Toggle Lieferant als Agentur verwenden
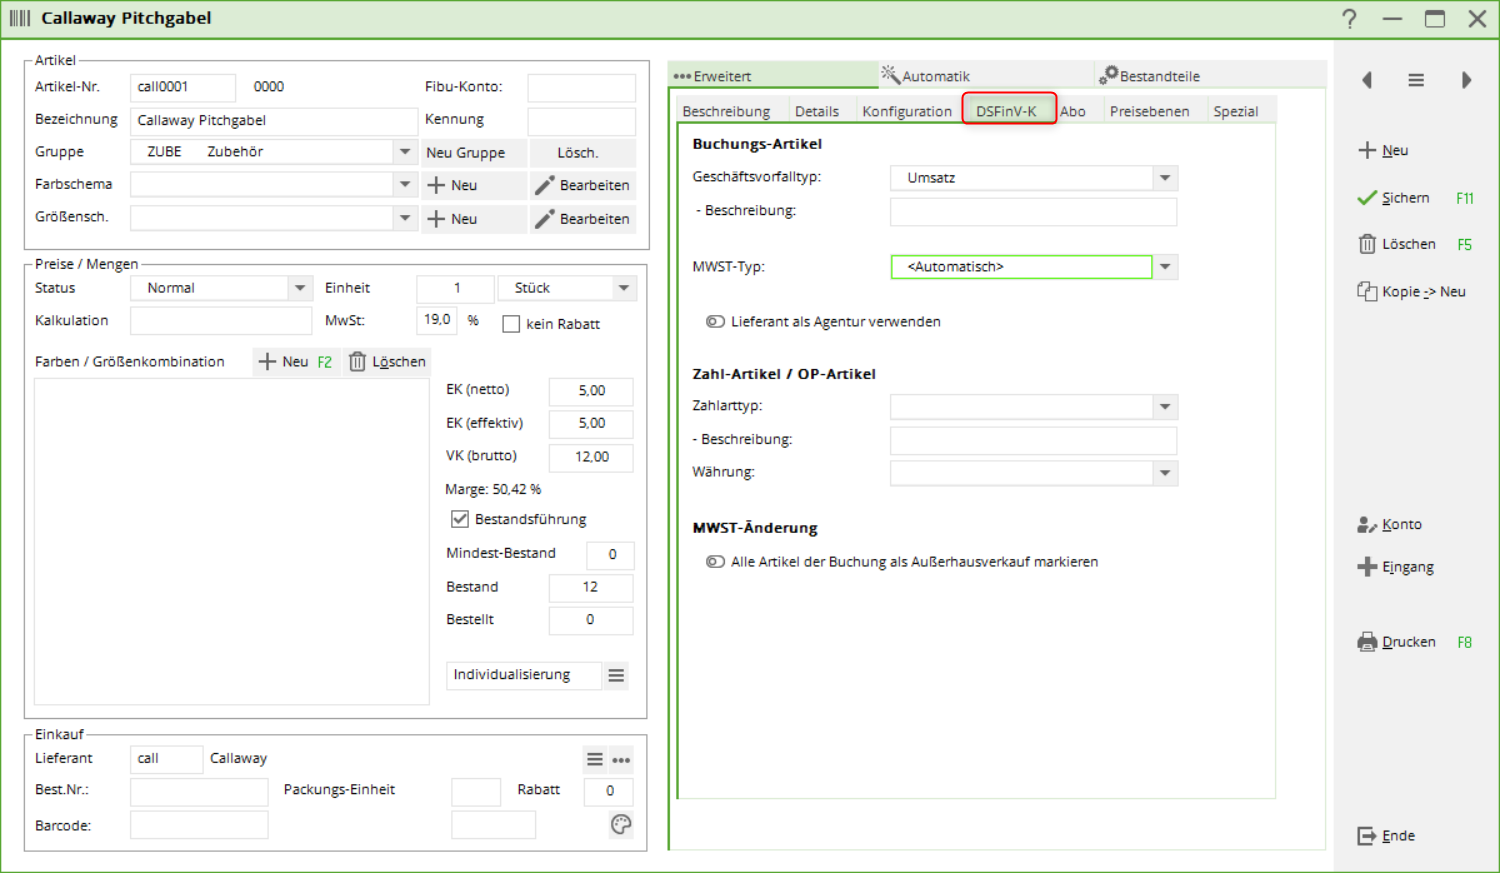Image resolution: width=1500 pixels, height=873 pixels. (715, 322)
